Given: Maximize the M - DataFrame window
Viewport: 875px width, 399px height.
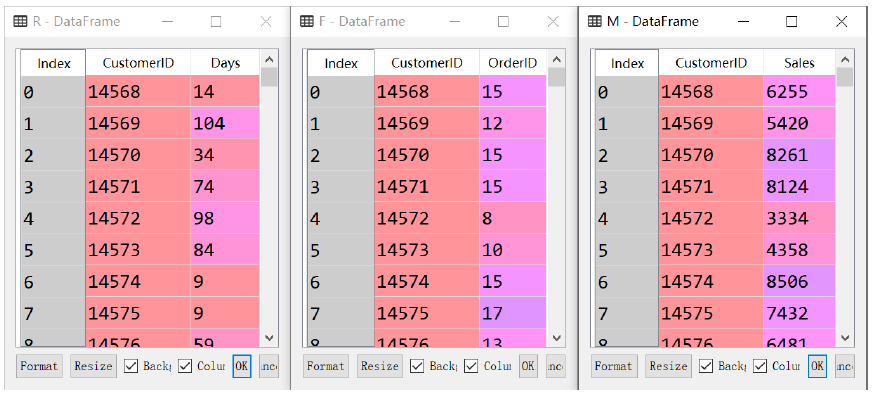Looking at the screenshot, I should pyautogui.click(x=791, y=21).
